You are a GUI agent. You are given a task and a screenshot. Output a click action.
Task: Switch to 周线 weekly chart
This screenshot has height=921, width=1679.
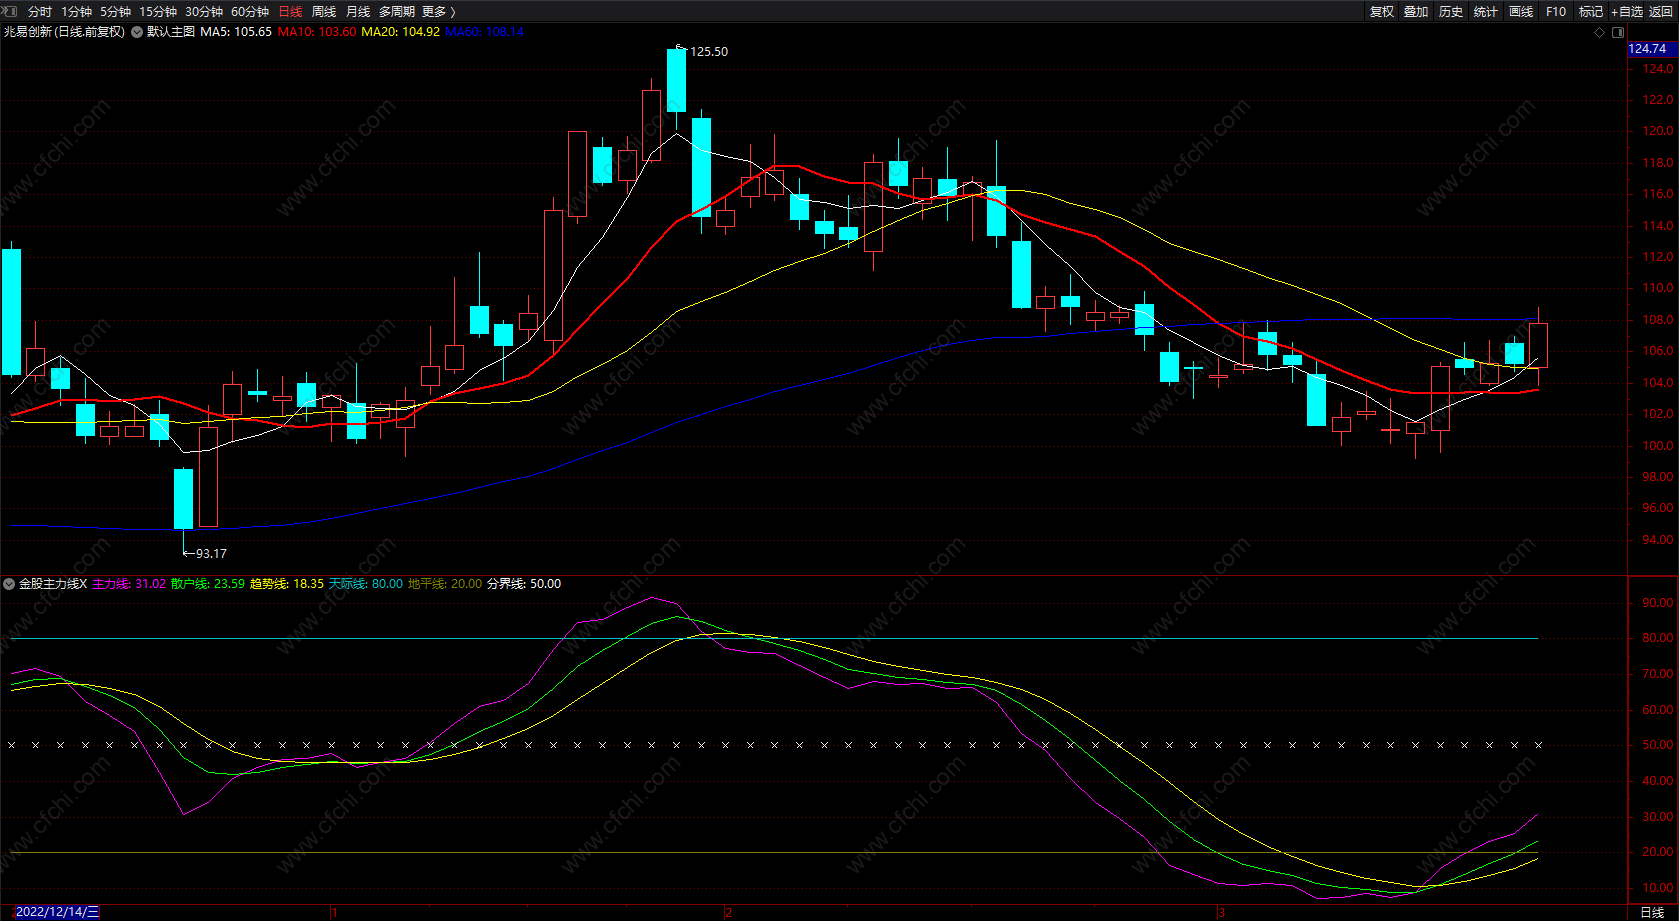(324, 11)
